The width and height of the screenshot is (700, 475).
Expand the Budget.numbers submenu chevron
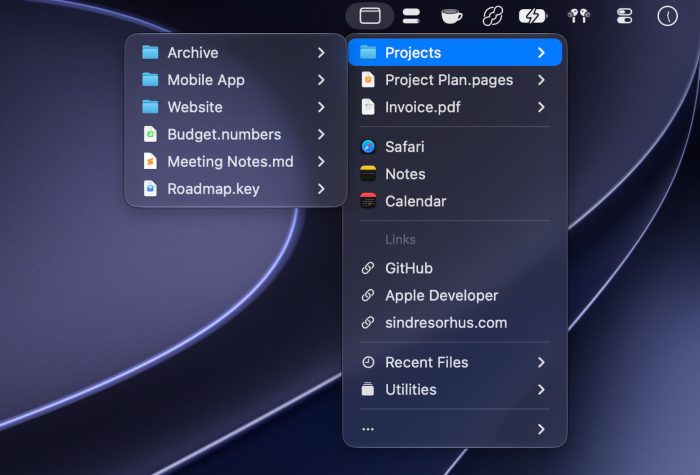click(321, 134)
